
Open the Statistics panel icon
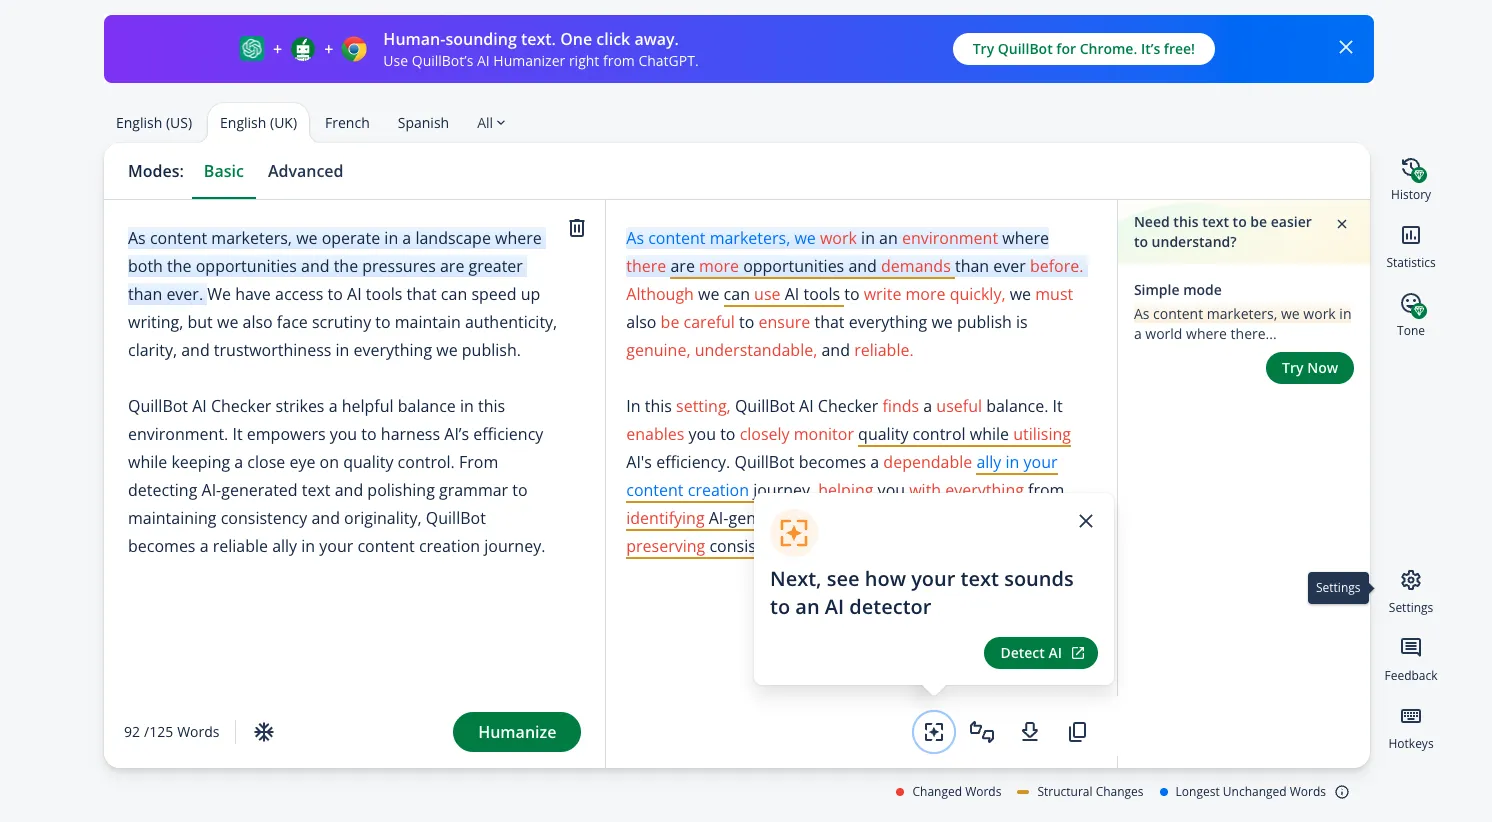(1411, 235)
